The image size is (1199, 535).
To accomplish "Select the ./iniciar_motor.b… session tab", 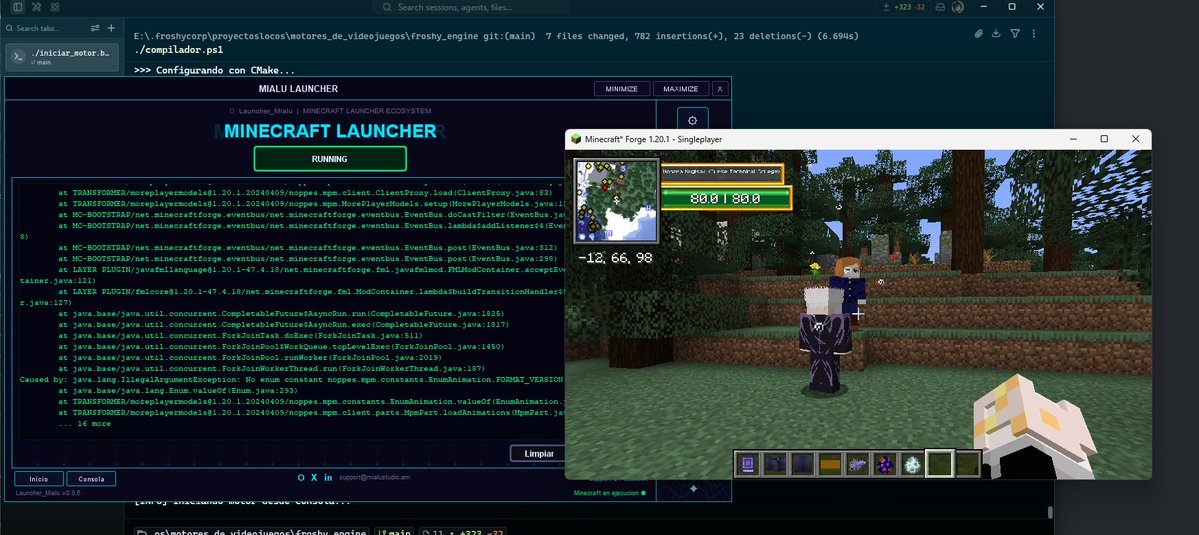I will (x=62, y=57).
